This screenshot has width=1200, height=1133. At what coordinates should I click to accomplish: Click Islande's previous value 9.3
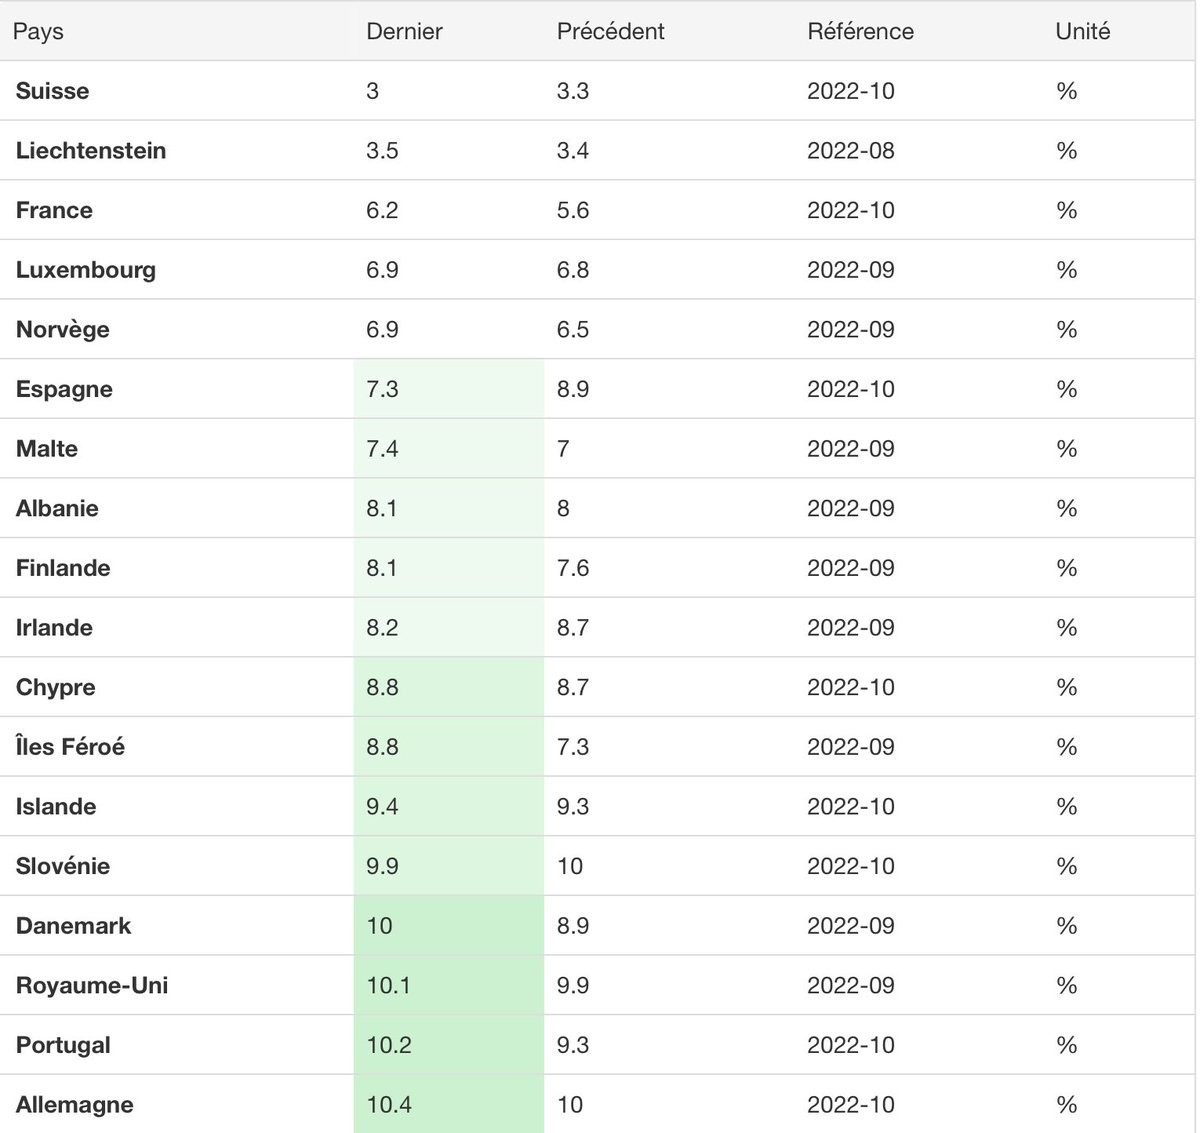[573, 807]
